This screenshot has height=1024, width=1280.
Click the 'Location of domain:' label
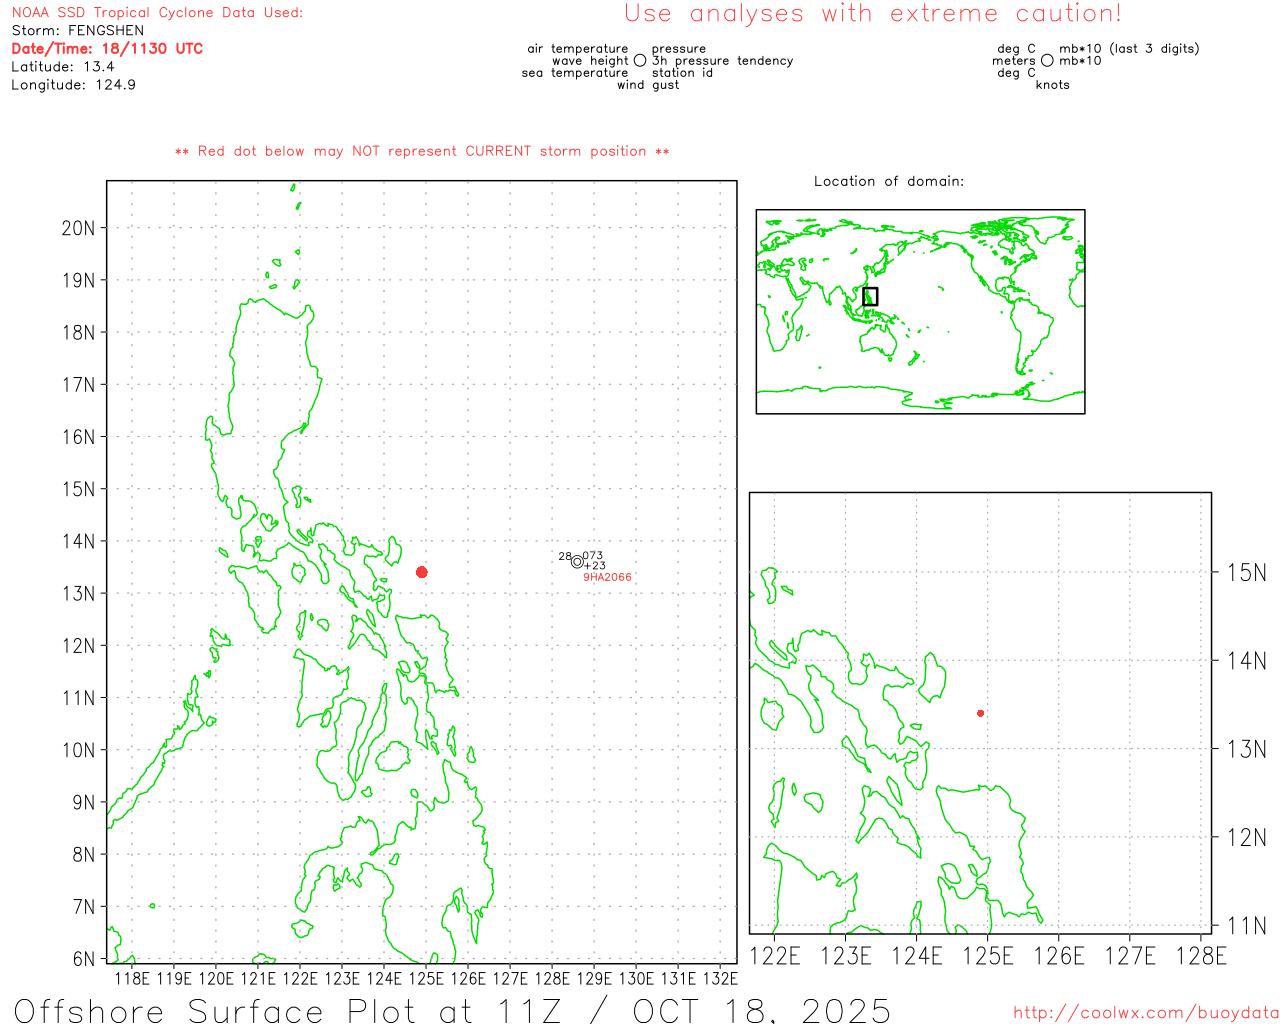point(889,181)
